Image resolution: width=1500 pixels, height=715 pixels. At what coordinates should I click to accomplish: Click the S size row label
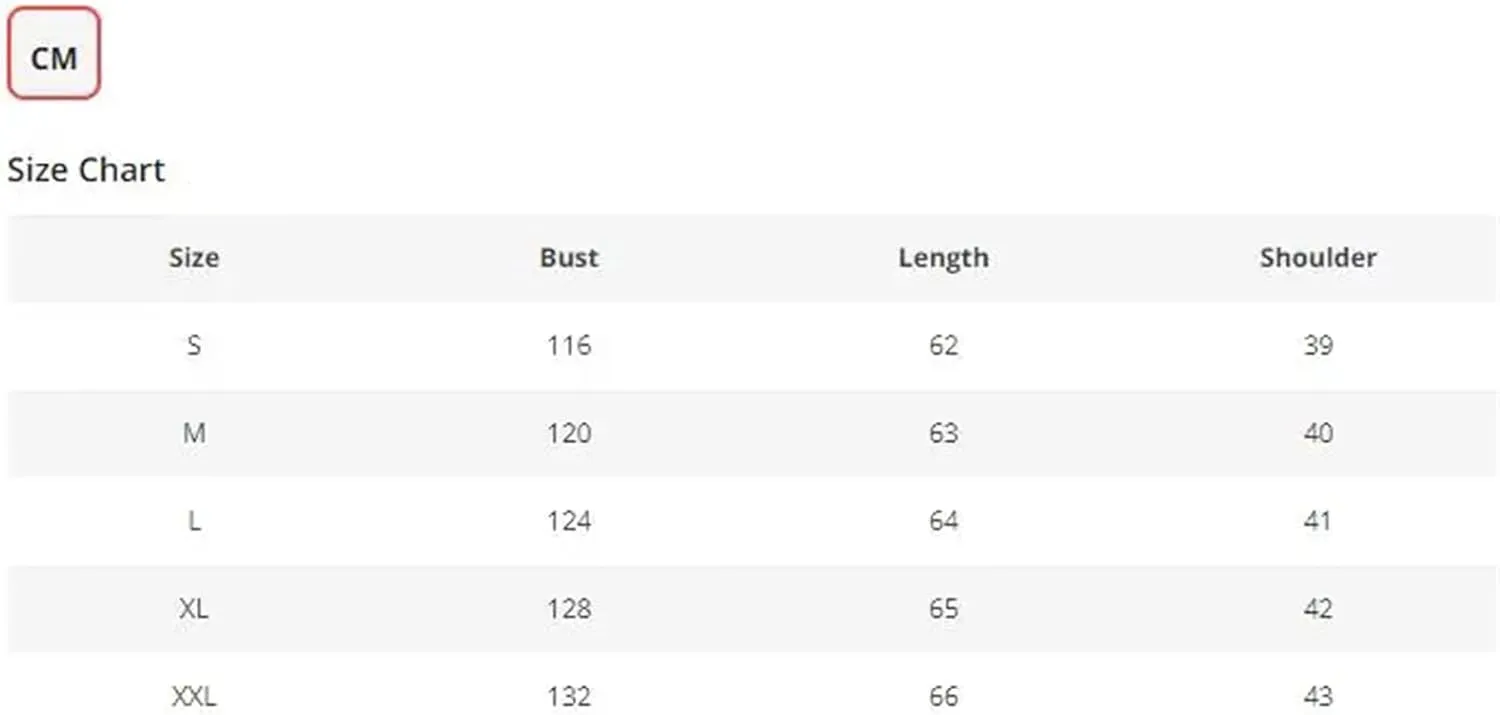194,345
